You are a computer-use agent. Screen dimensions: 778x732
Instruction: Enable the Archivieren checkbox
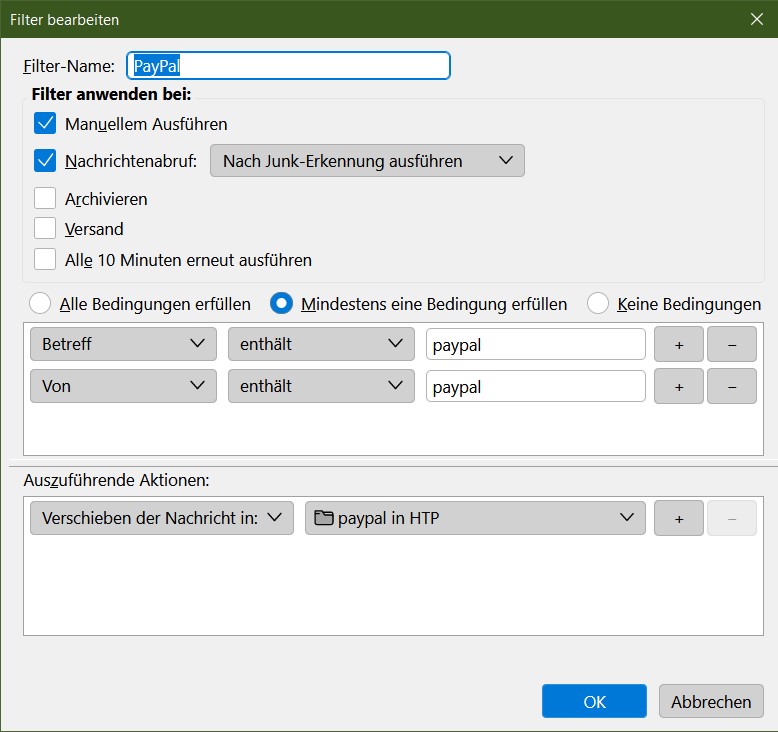click(45, 198)
